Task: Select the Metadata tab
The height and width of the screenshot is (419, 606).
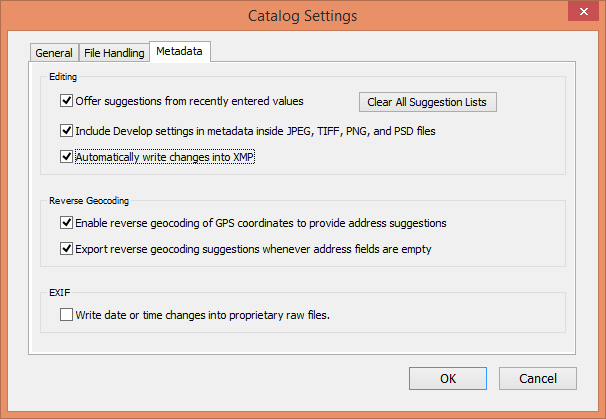Action: [x=180, y=51]
